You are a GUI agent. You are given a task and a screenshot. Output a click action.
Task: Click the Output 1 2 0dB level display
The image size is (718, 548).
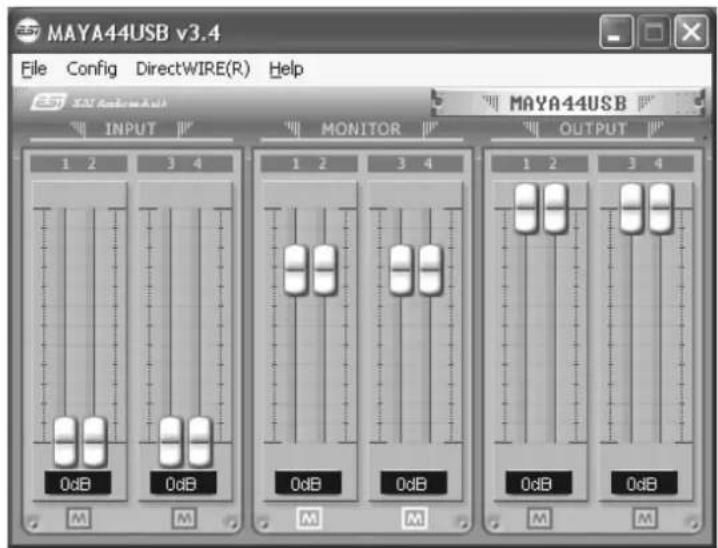(x=538, y=483)
